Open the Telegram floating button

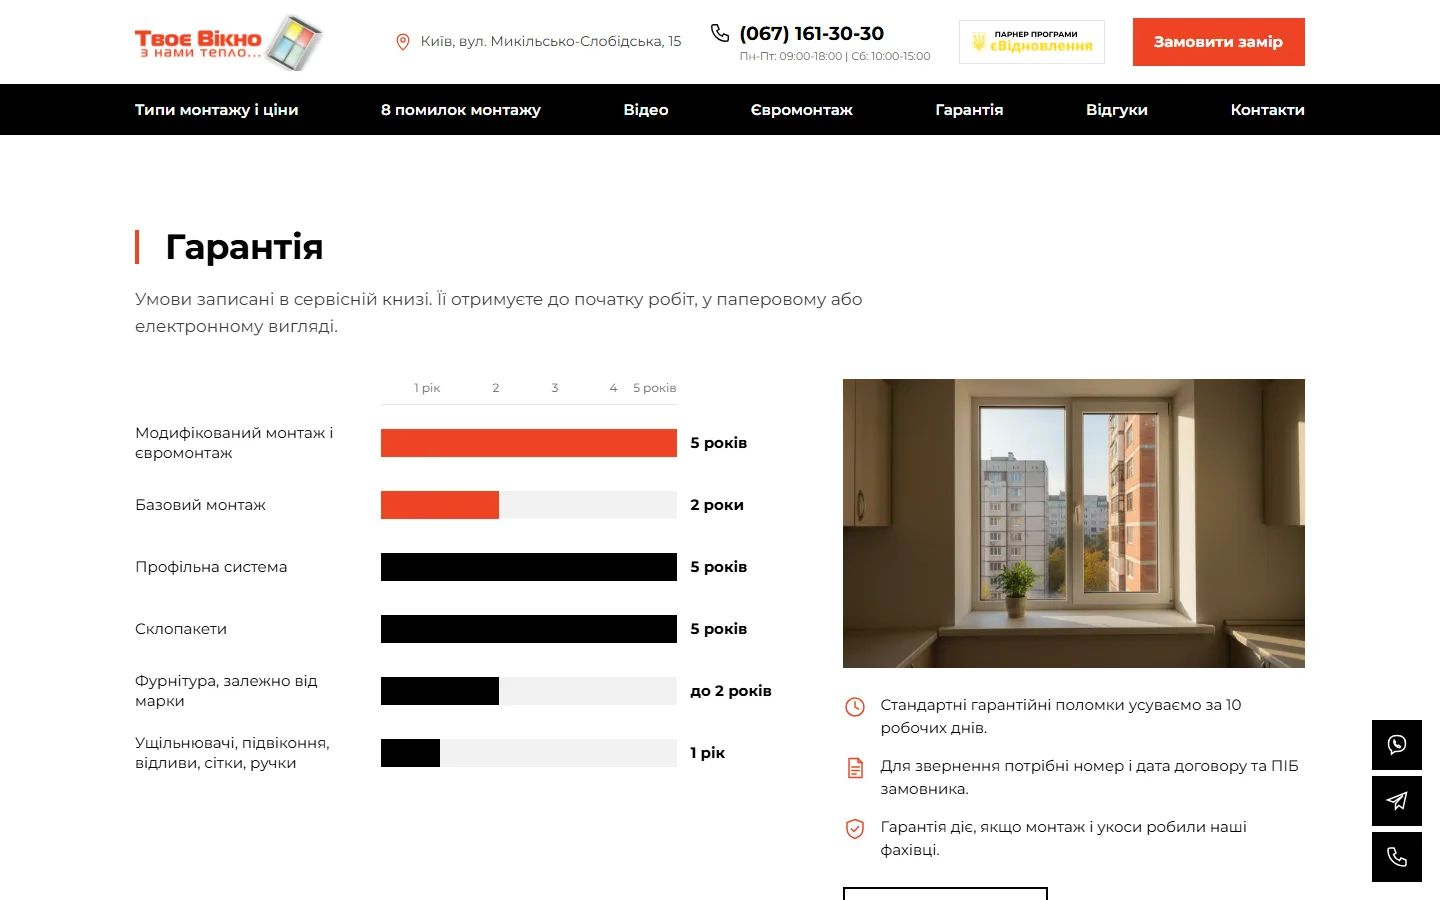coord(1397,800)
